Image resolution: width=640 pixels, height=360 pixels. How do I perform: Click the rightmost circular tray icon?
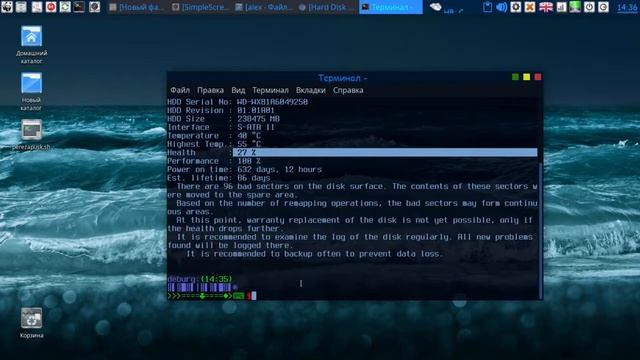603,7
